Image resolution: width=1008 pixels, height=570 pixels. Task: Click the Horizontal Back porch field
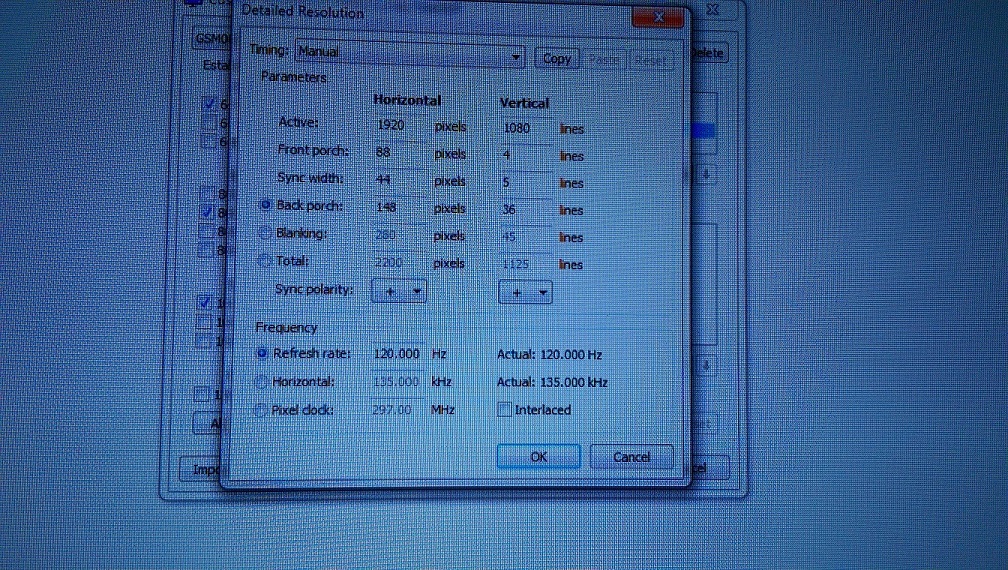click(x=396, y=208)
